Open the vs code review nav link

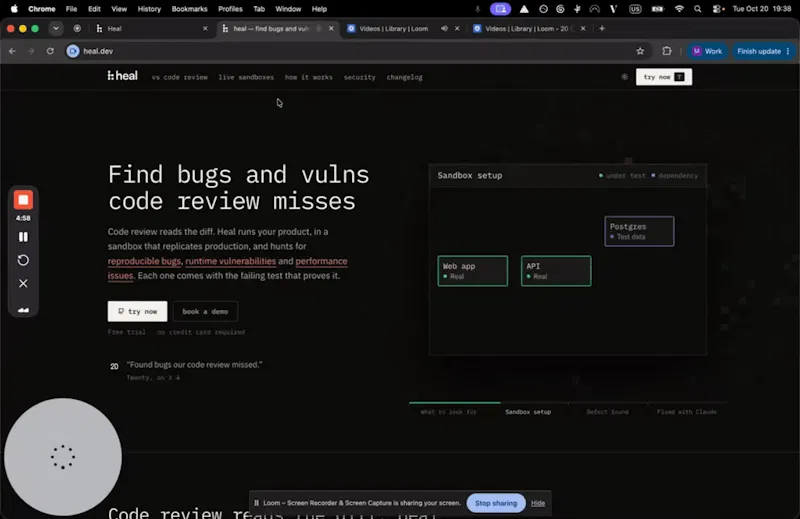180,77
